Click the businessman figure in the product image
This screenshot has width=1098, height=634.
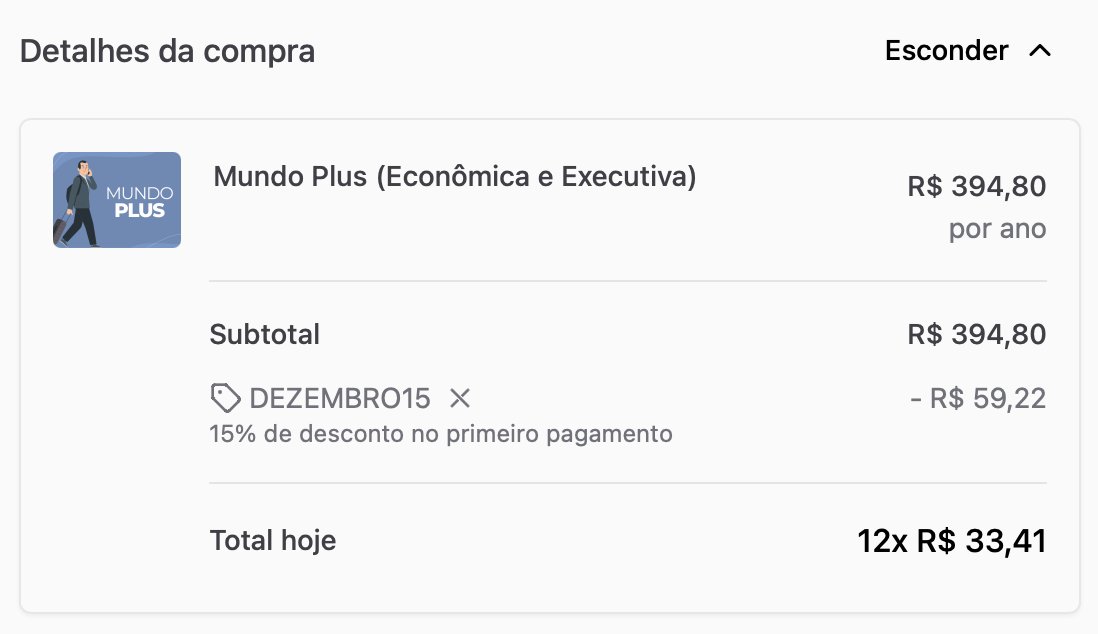(78, 203)
